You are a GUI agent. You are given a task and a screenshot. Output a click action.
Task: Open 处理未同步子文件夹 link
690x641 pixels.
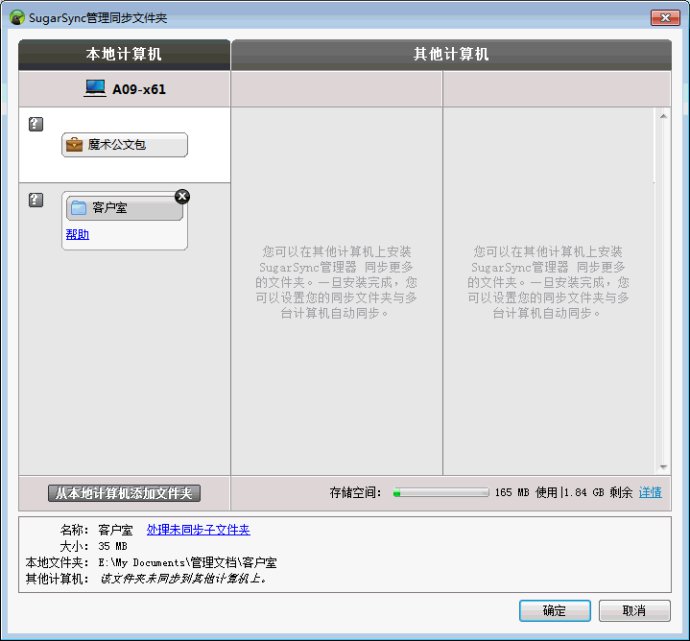pyautogui.click(x=198, y=530)
